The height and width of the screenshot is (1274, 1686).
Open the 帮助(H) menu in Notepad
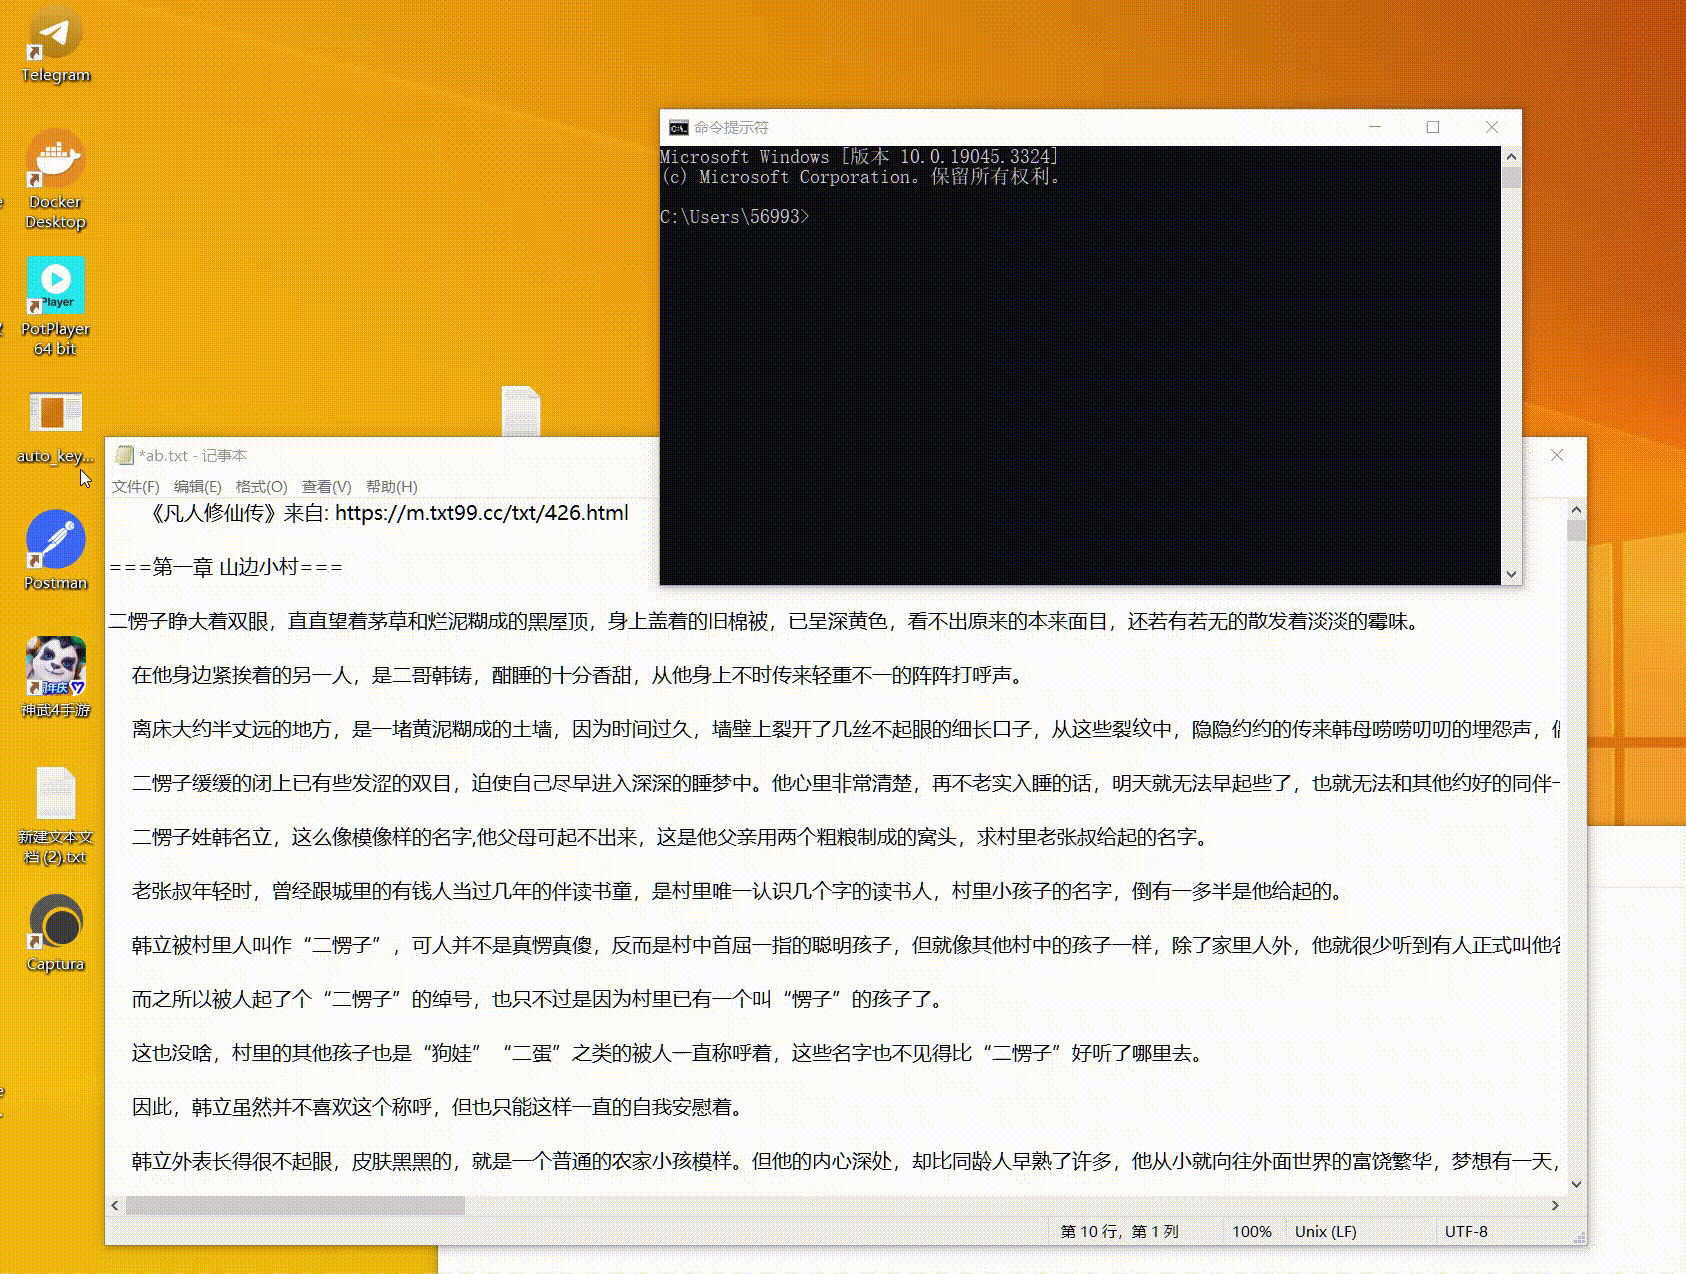pyautogui.click(x=391, y=486)
